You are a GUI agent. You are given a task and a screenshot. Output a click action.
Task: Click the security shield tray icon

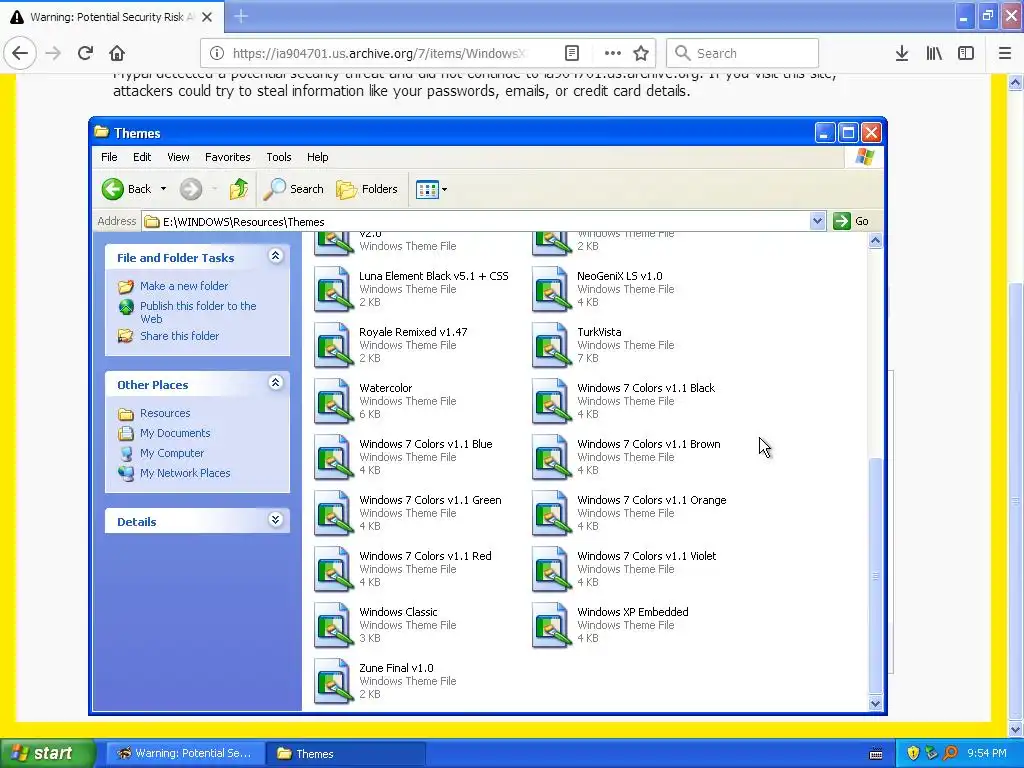pyautogui.click(x=913, y=753)
